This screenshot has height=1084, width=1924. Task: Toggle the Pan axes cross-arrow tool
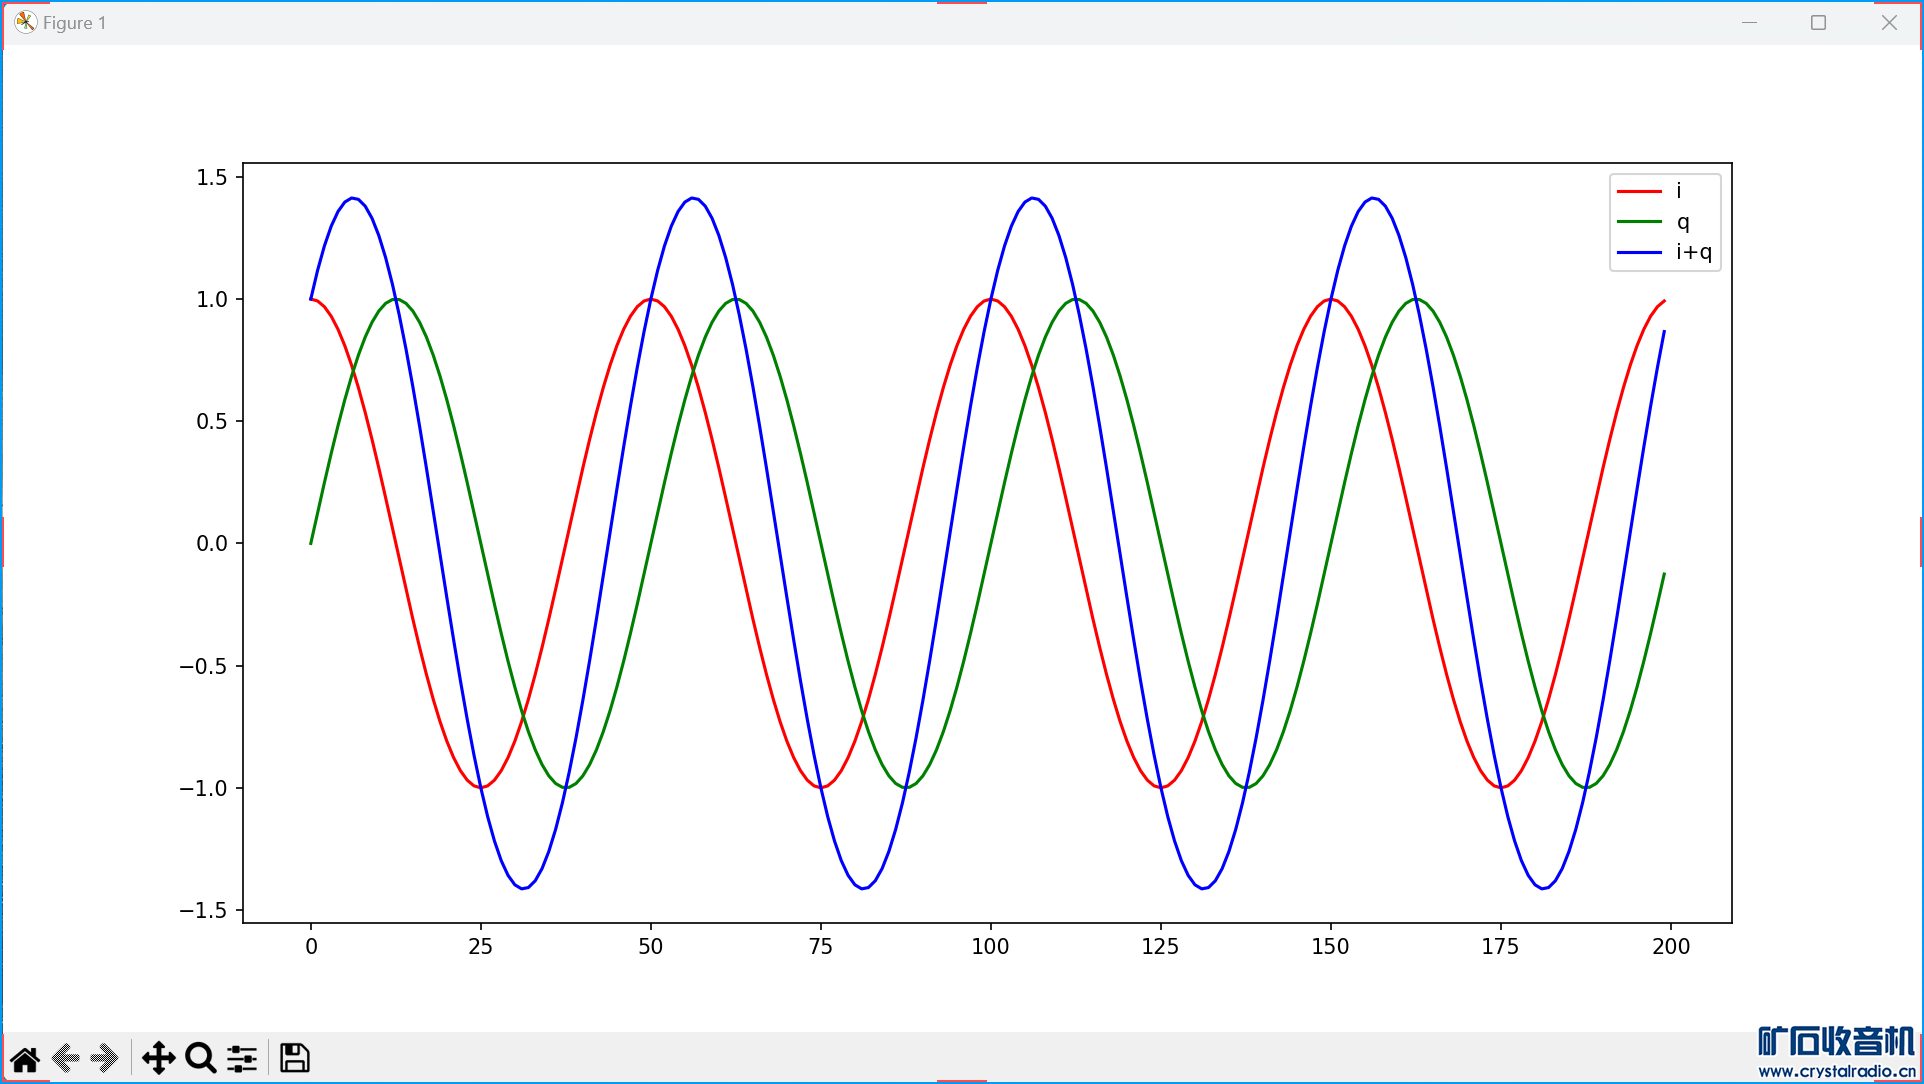(x=158, y=1058)
